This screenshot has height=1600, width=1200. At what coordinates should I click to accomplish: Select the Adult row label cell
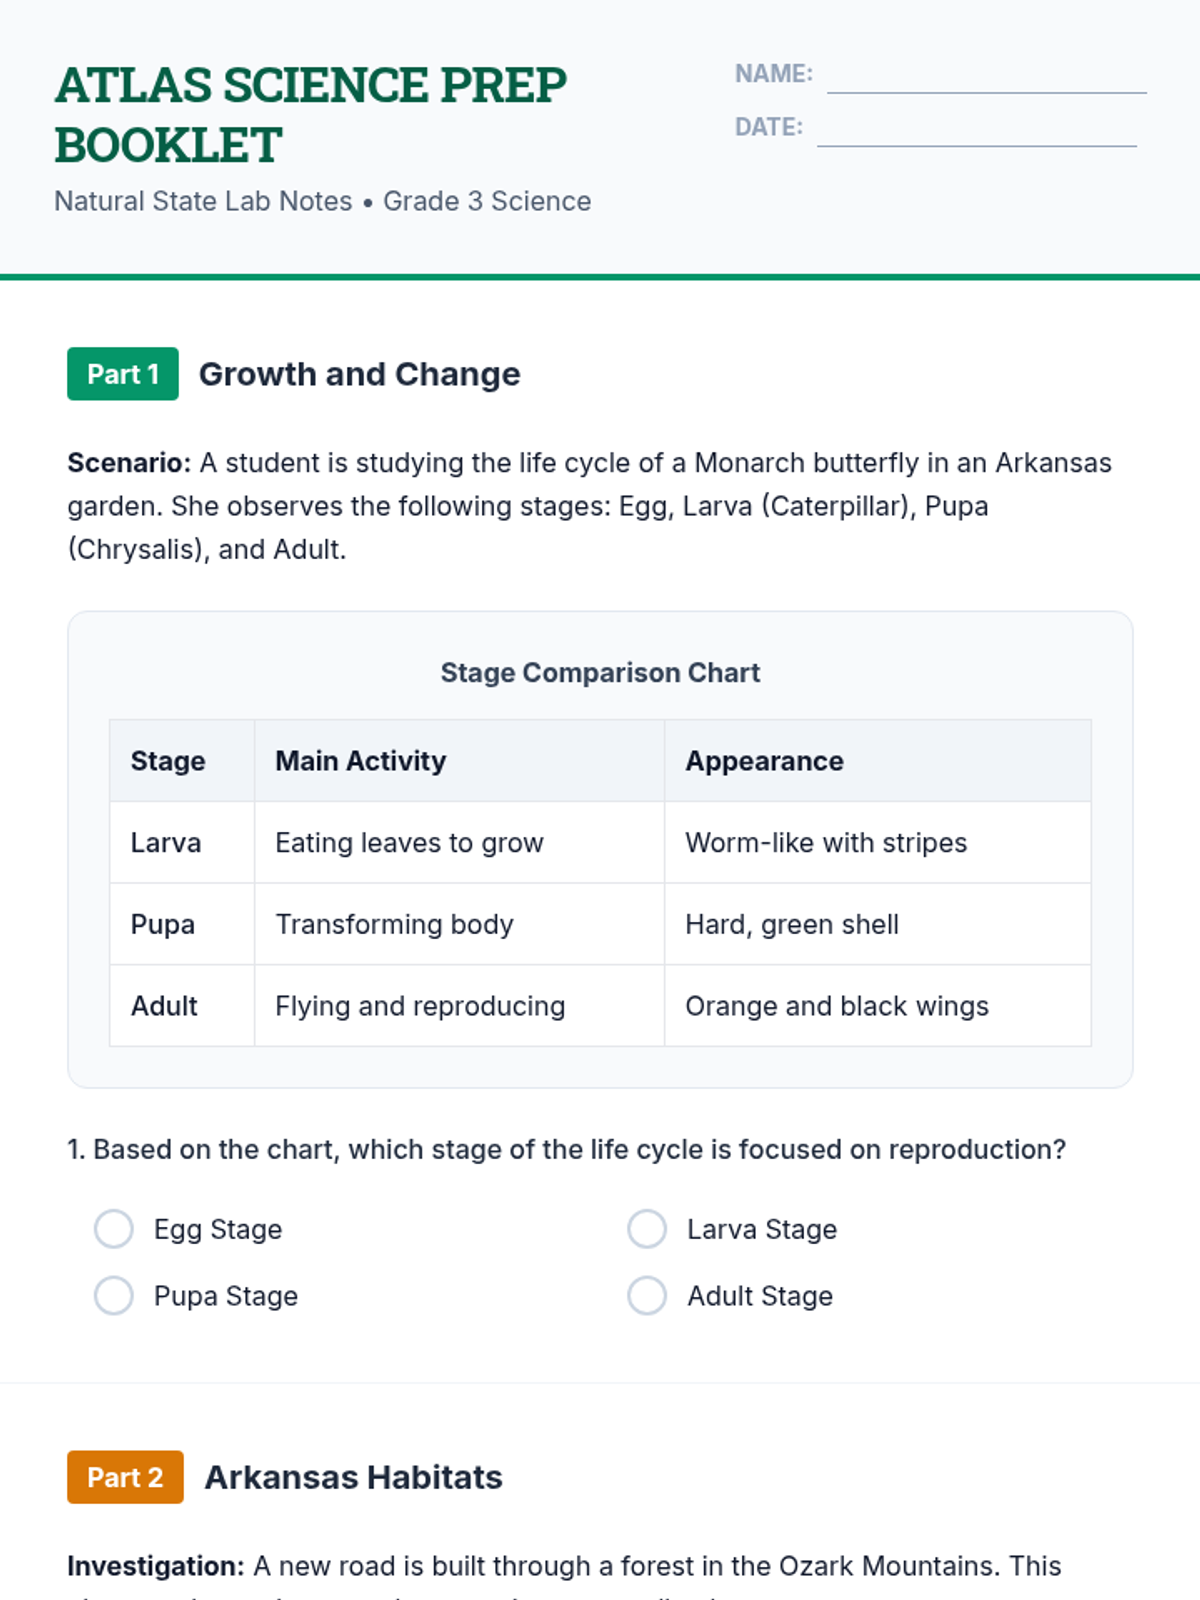(164, 1006)
